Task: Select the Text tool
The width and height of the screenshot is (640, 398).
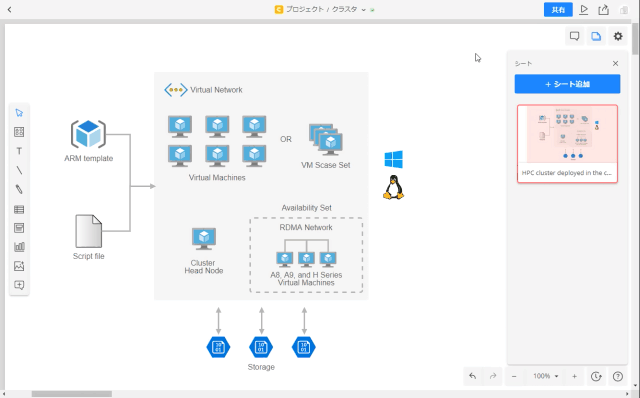Action: (19, 151)
